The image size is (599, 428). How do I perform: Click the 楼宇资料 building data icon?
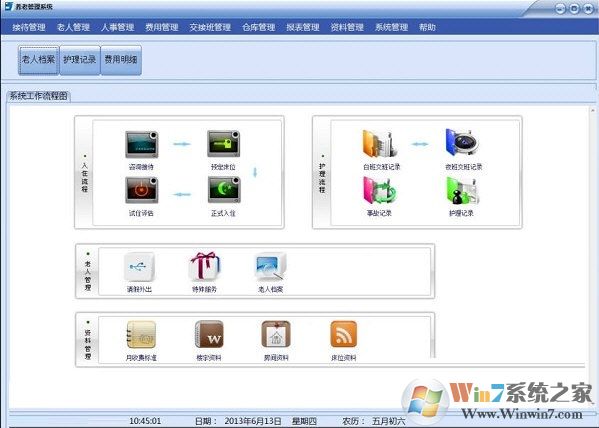tap(209, 334)
